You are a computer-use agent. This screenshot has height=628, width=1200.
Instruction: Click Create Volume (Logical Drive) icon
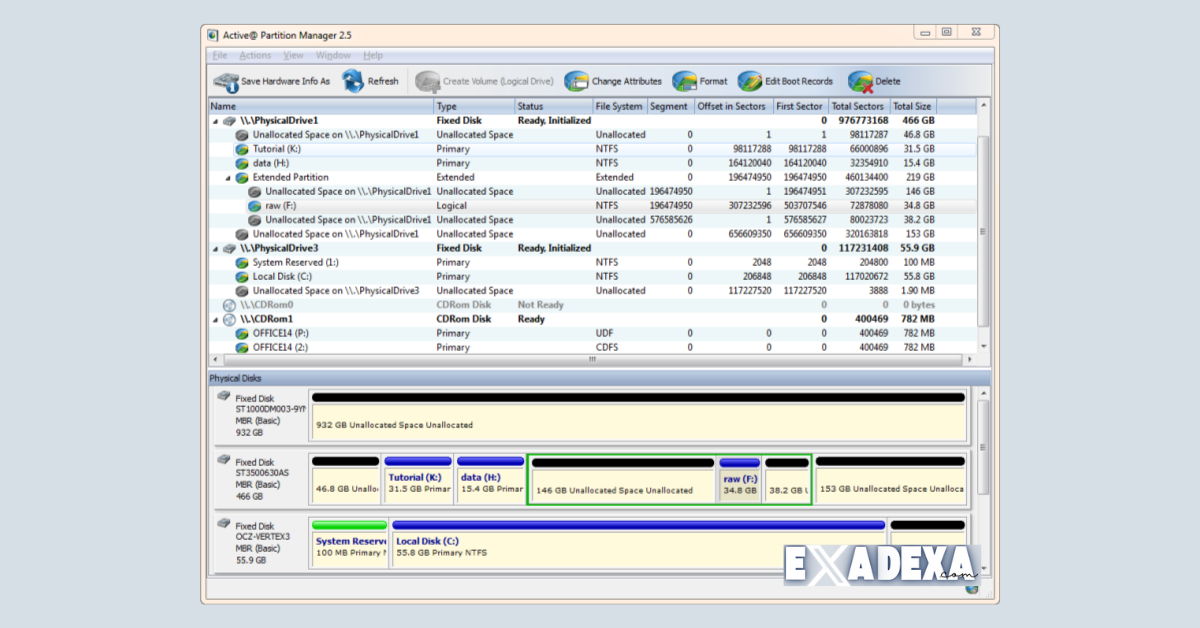click(x=427, y=81)
